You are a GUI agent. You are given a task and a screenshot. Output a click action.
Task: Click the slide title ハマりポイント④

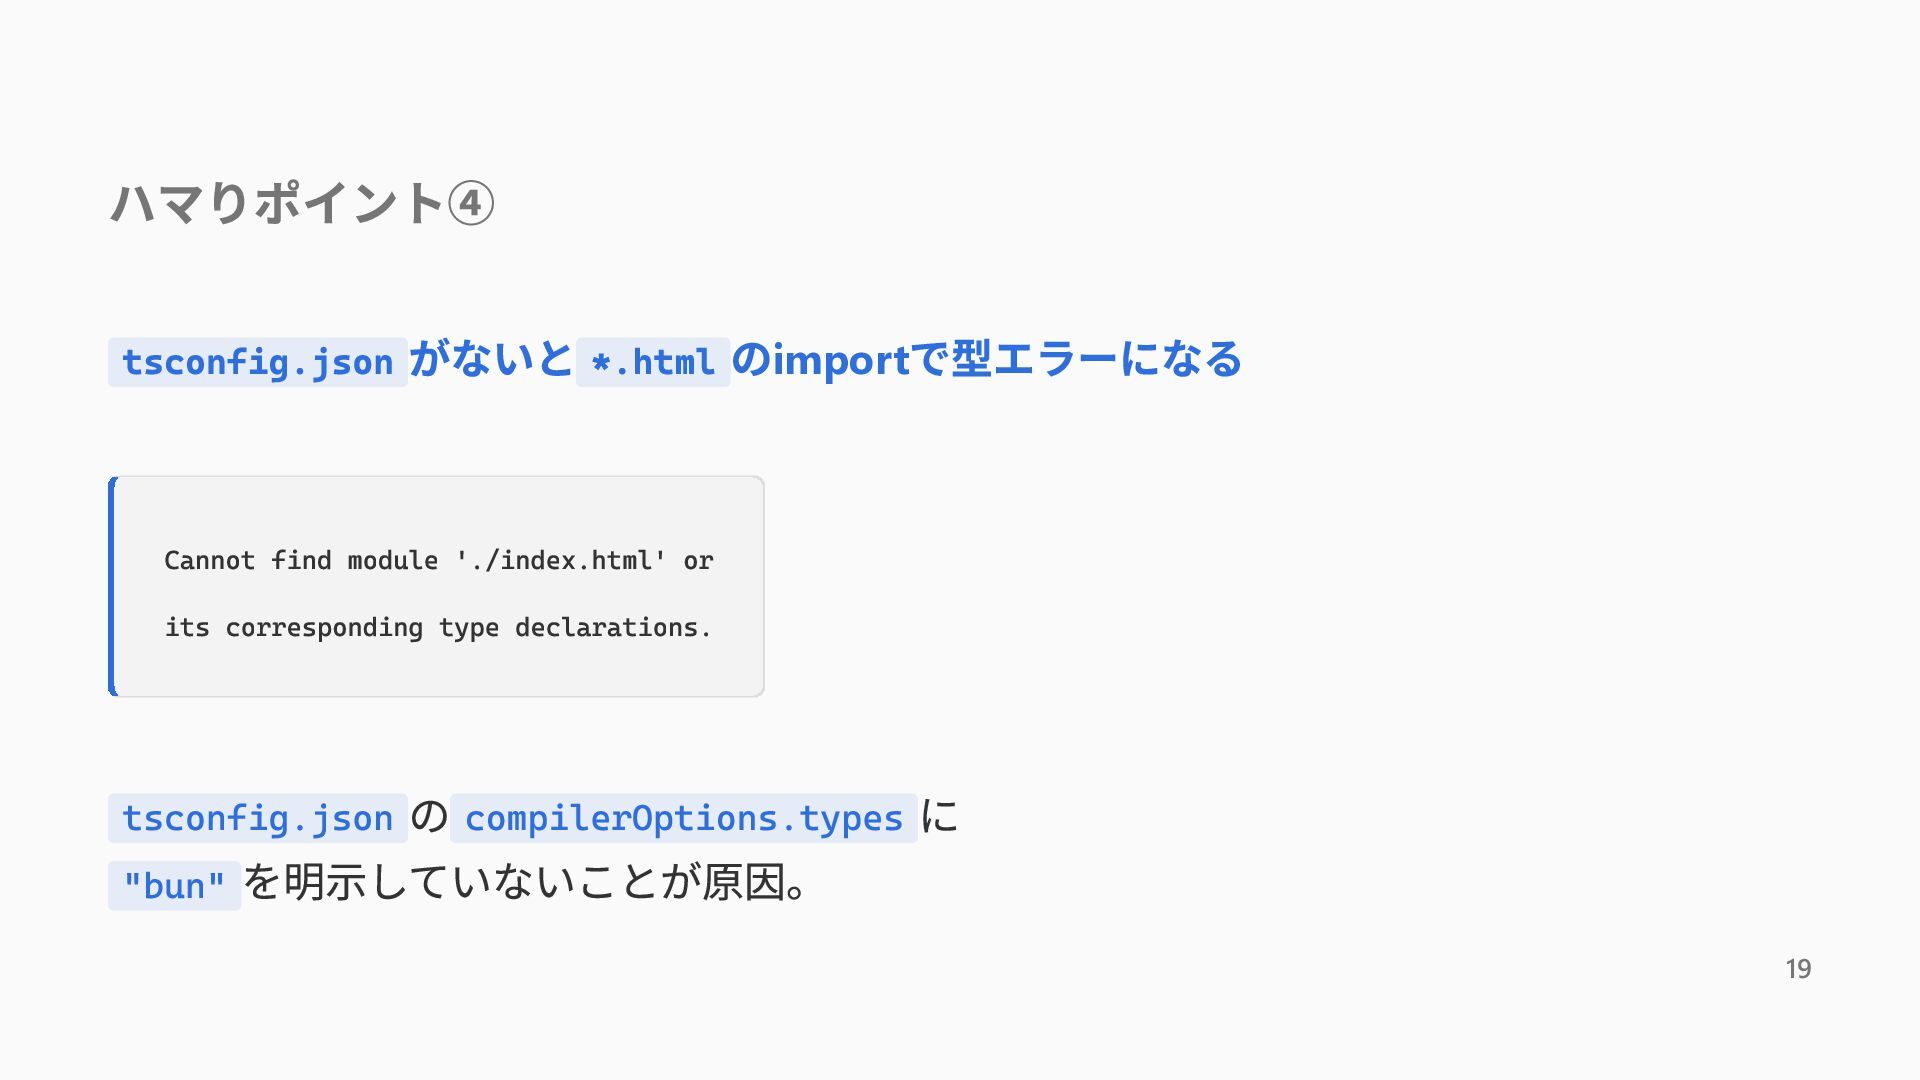(x=302, y=203)
